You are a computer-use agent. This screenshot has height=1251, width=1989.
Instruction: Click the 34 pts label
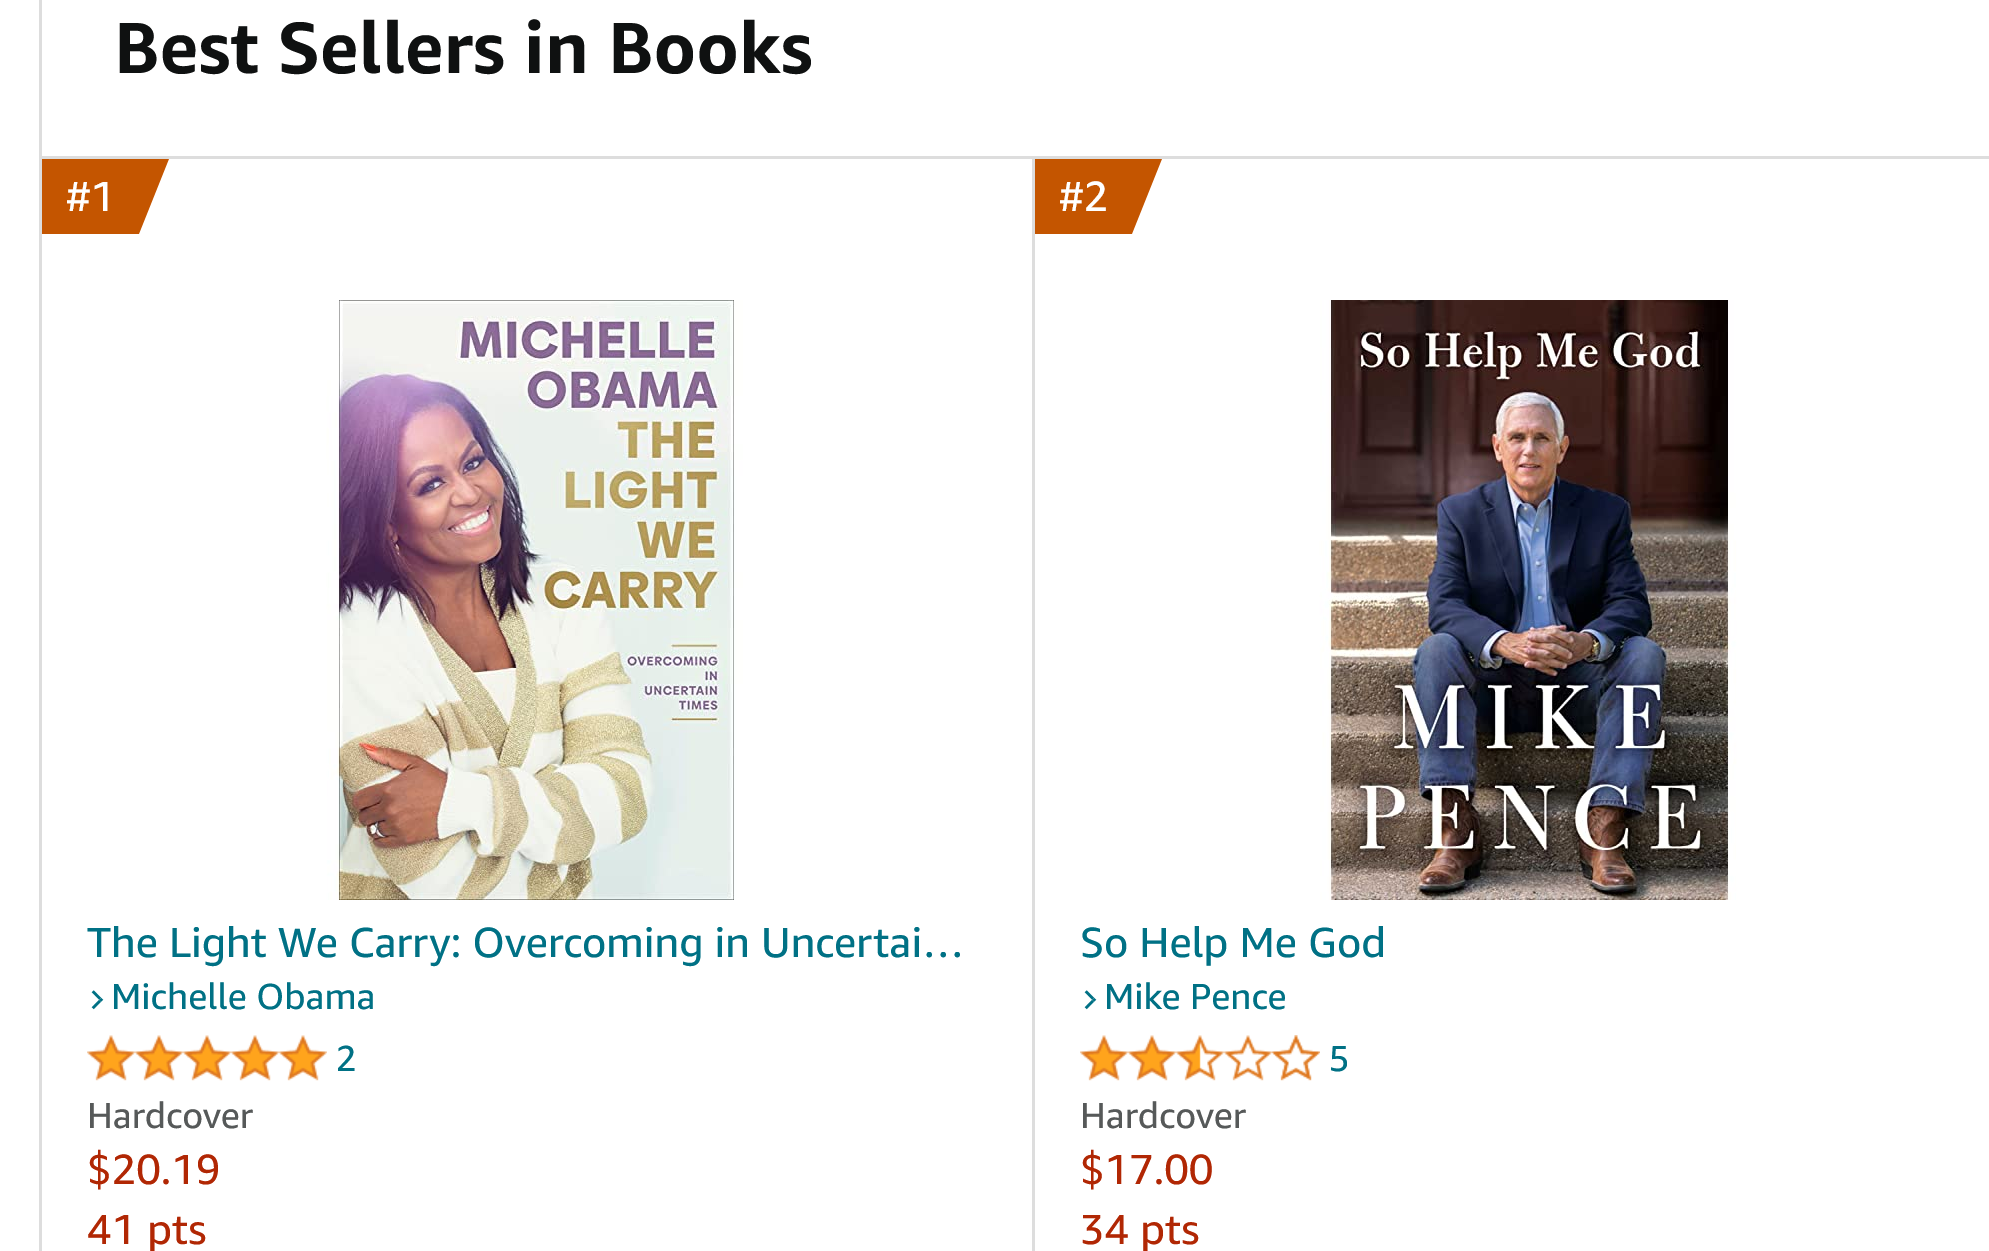click(x=1140, y=1229)
